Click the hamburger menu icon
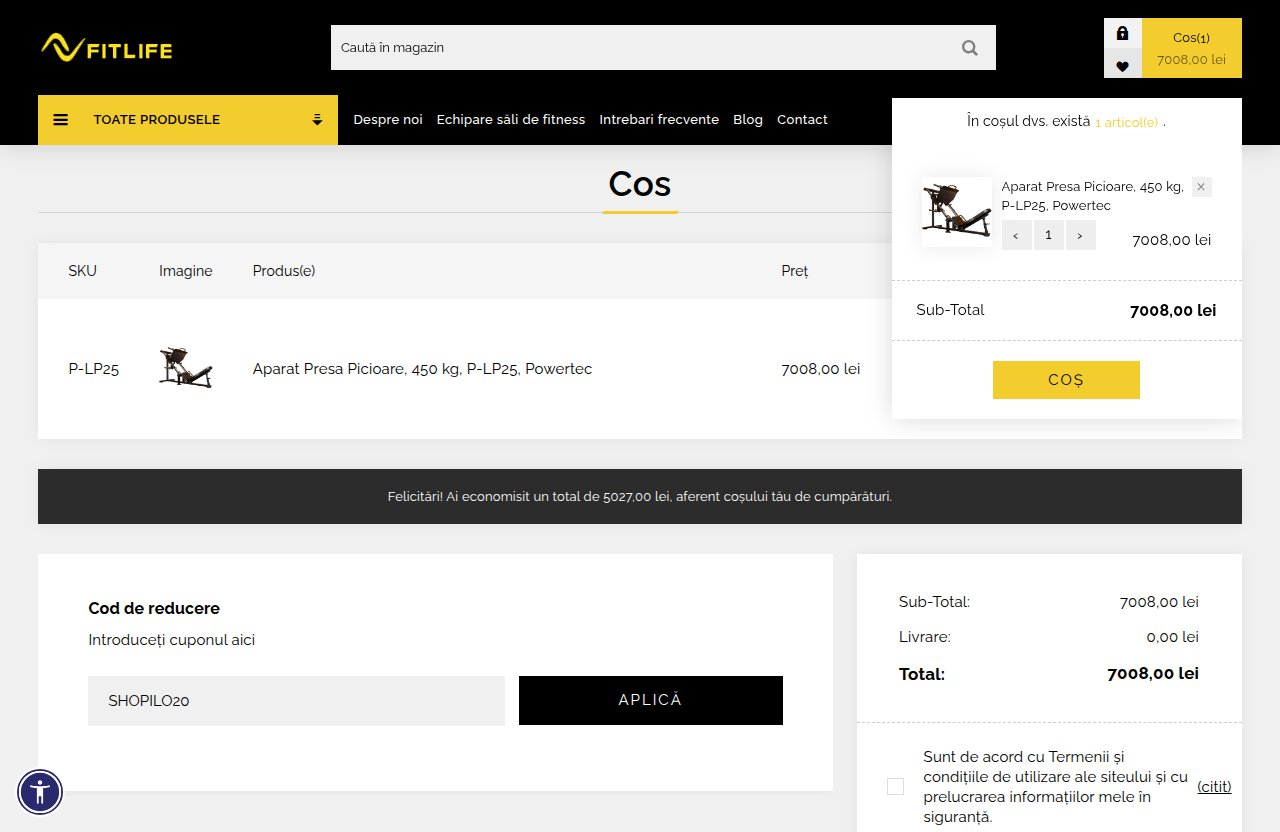This screenshot has width=1280, height=832. click(x=61, y=120)
